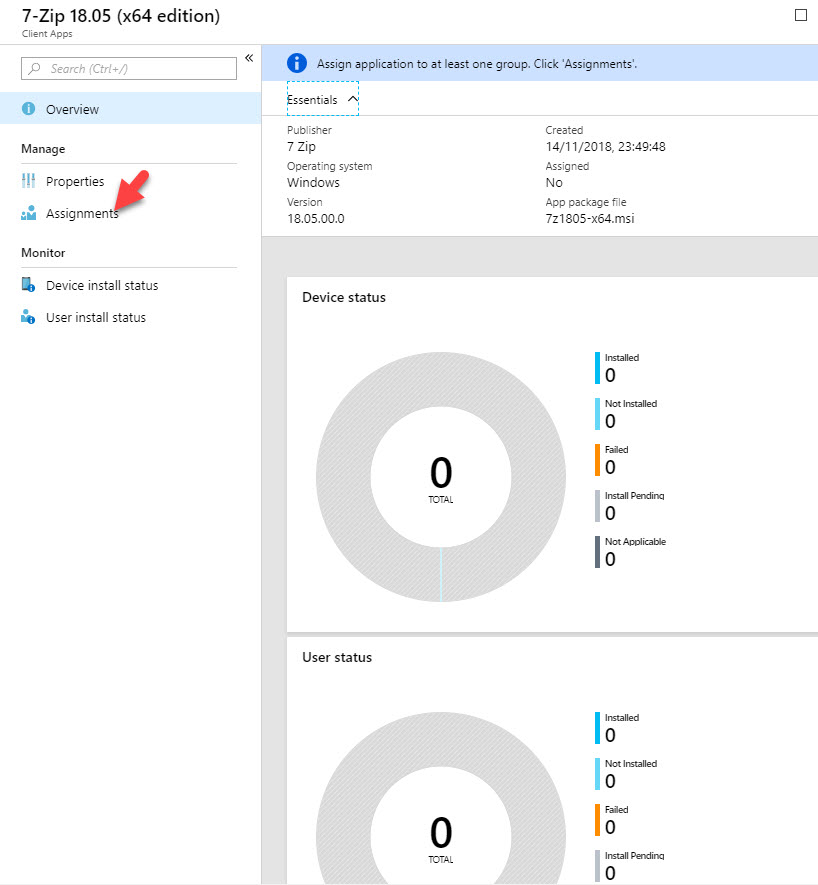This screenshot has height=885, width=818.
Task: Open Properties under Manage
Action: click(75, 181)
